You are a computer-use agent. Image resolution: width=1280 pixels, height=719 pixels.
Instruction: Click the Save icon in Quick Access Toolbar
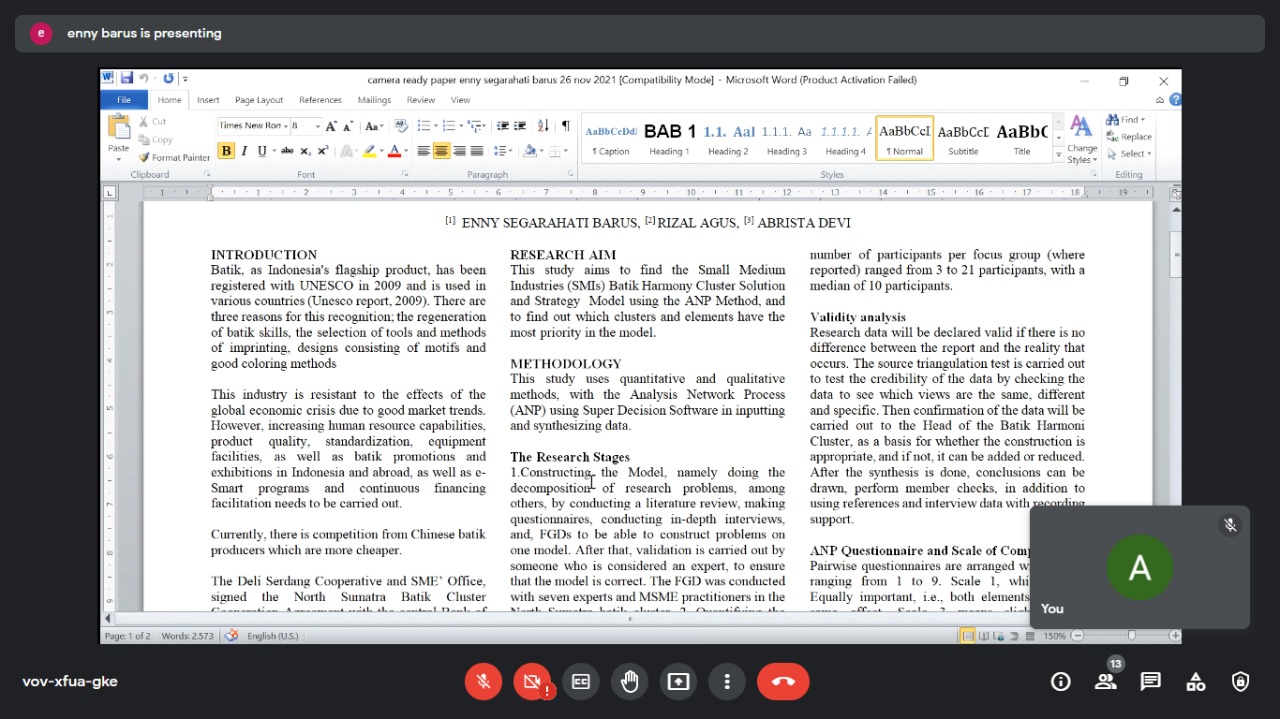[127, 79]
